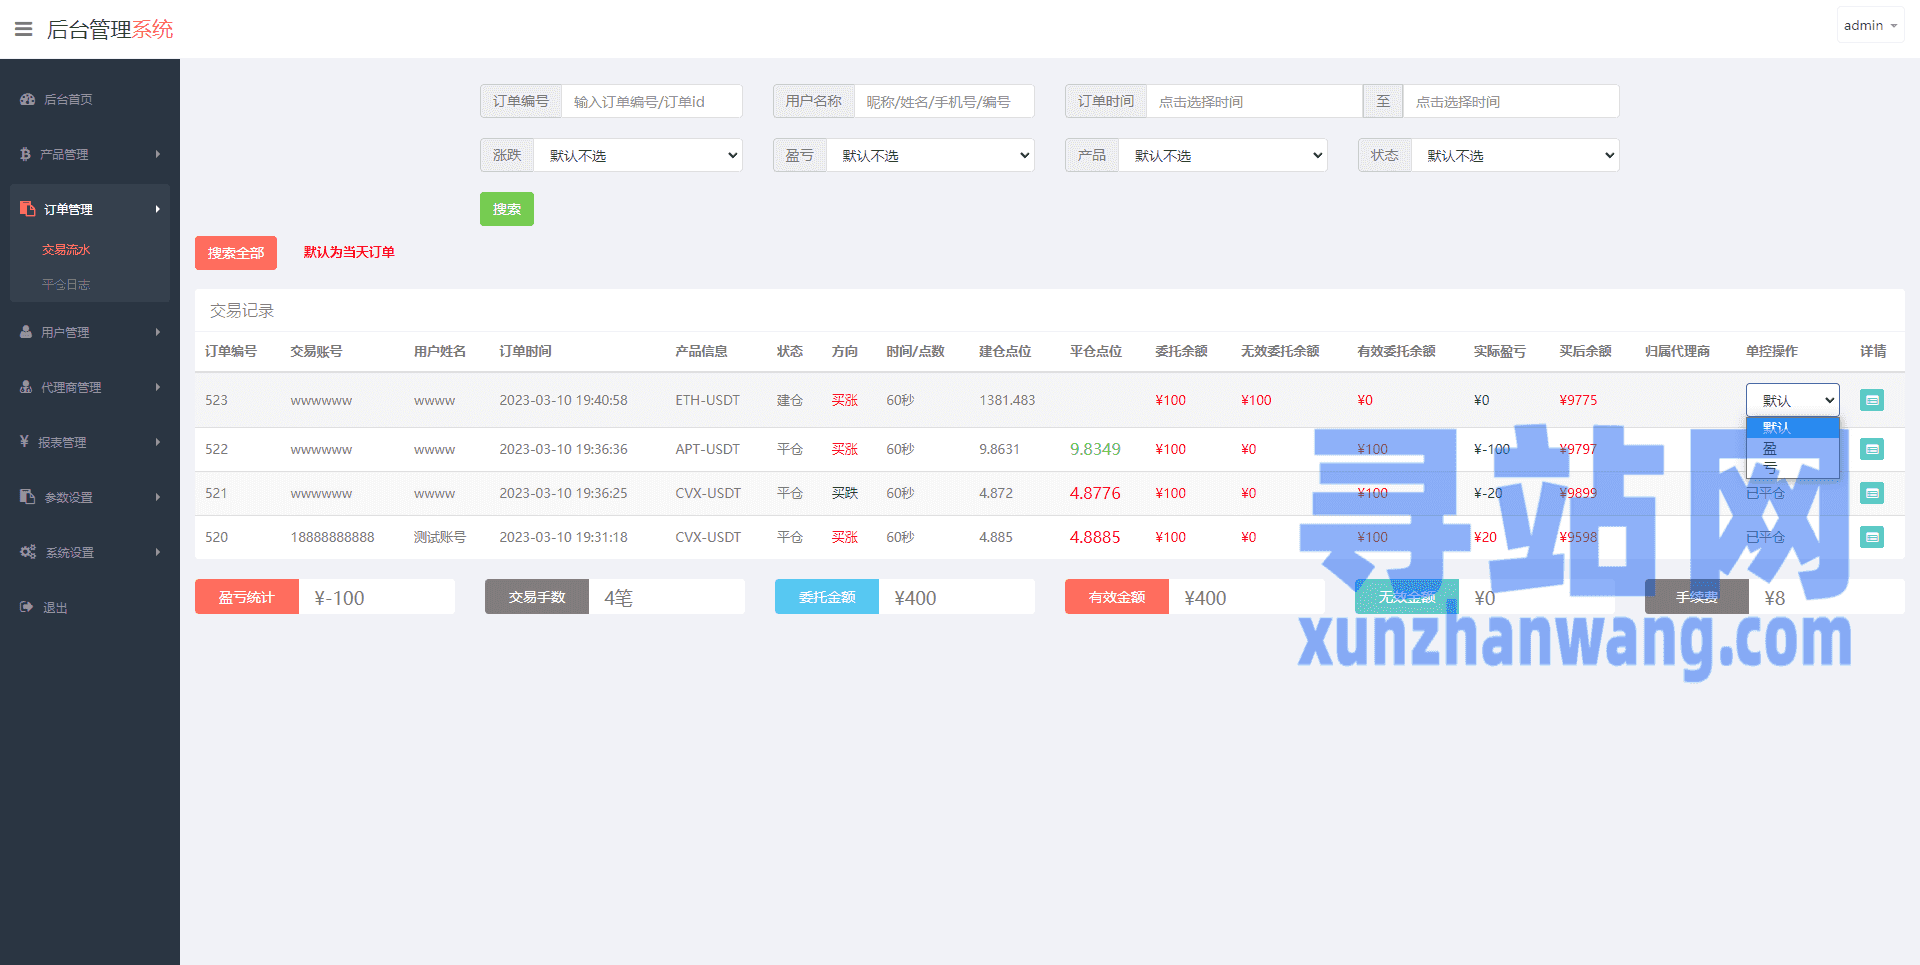This screenshot has width=1920, height=965.
Task: Click the 退出 logout icon
Action: tap(26, 607)
